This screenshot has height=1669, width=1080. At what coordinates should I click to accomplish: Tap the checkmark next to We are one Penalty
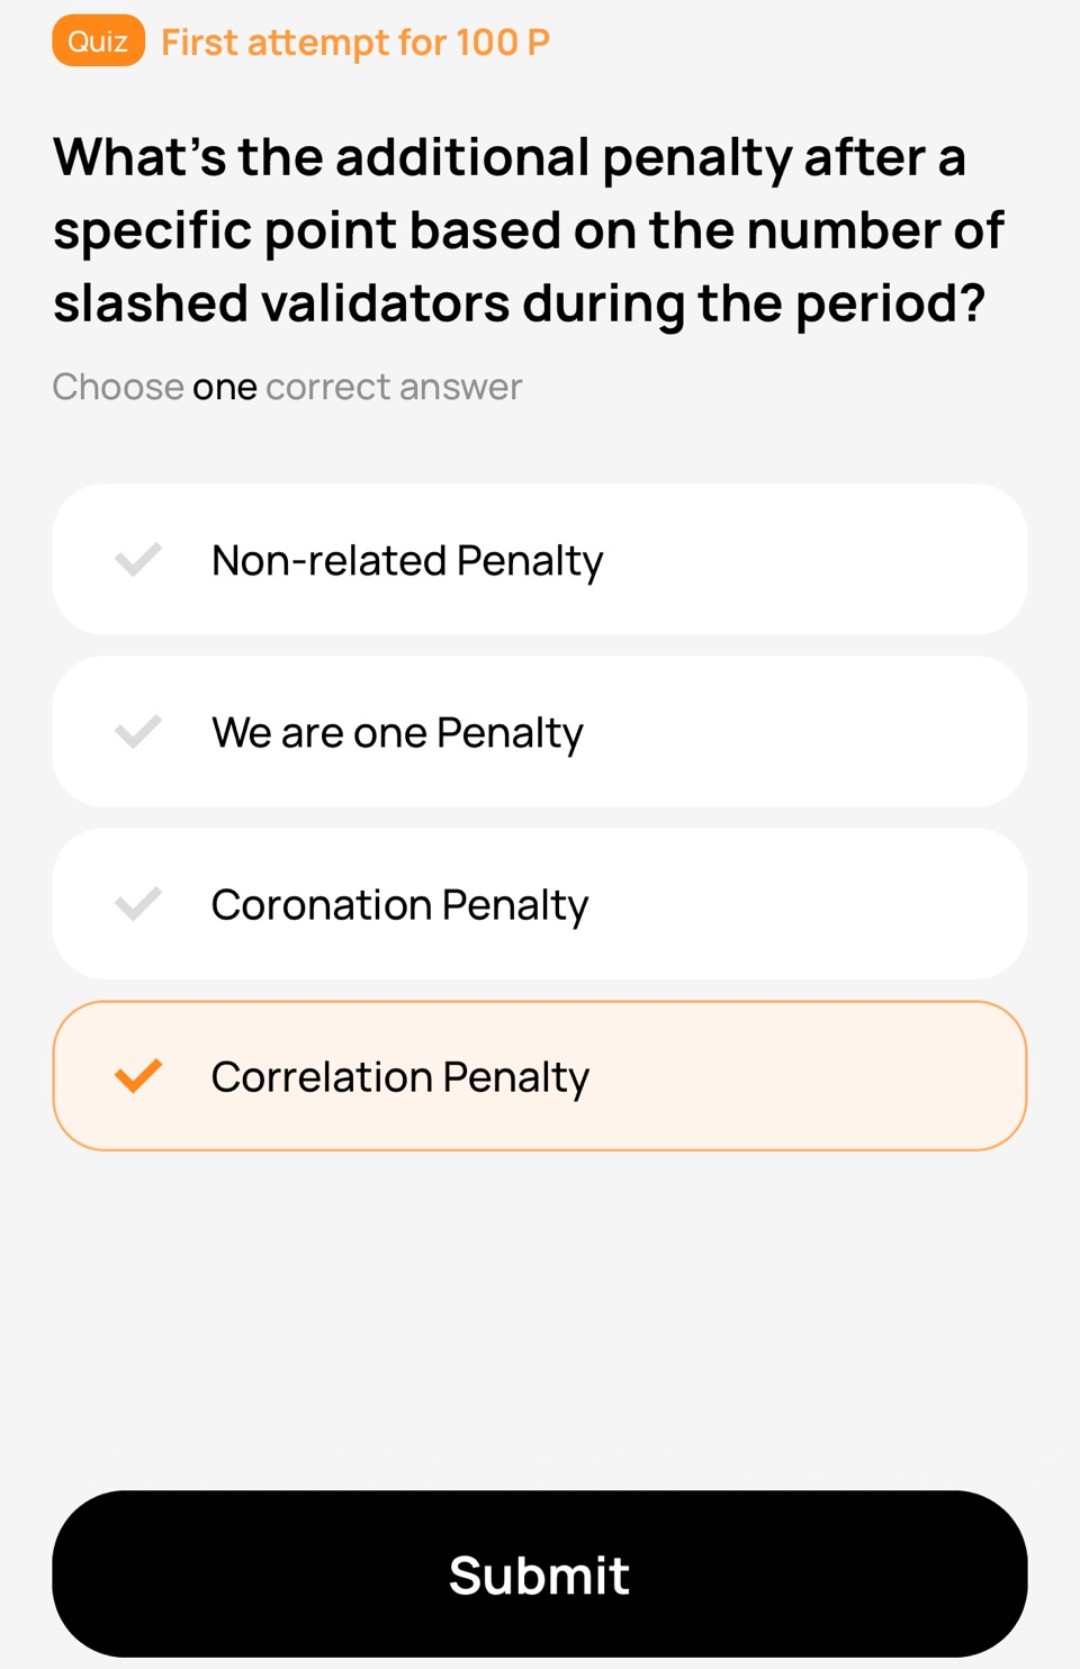click(138, 732)
